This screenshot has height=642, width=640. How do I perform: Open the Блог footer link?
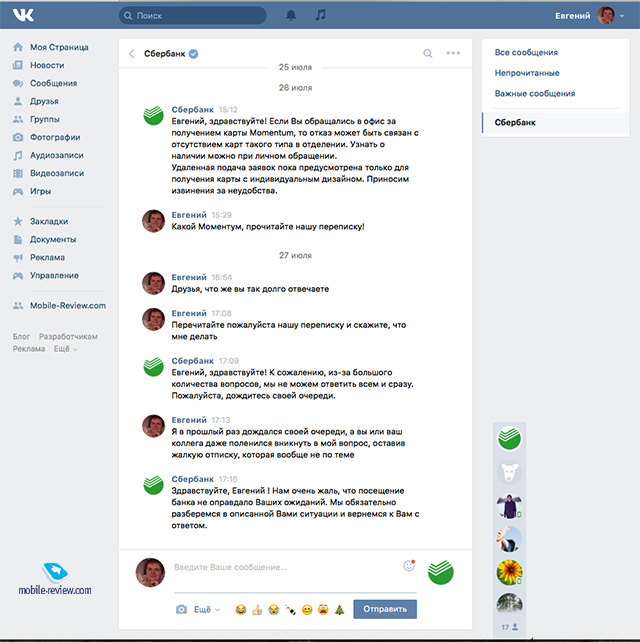[x=21, y=337]
